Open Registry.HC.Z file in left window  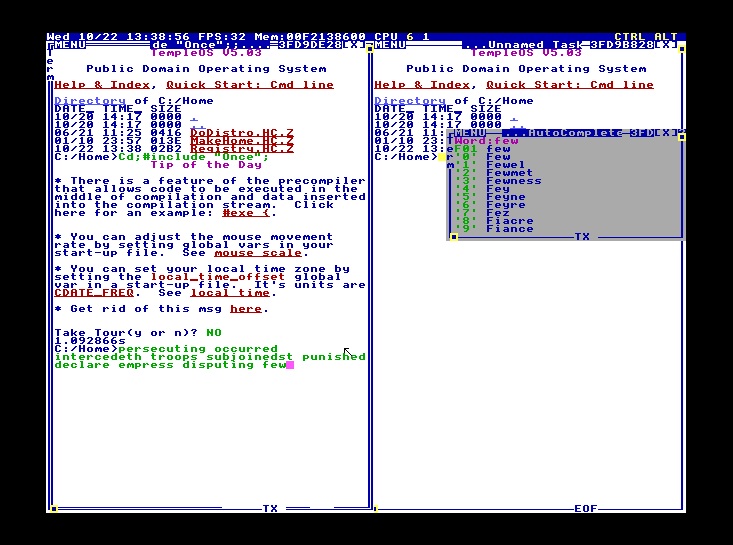click(242, 149)
